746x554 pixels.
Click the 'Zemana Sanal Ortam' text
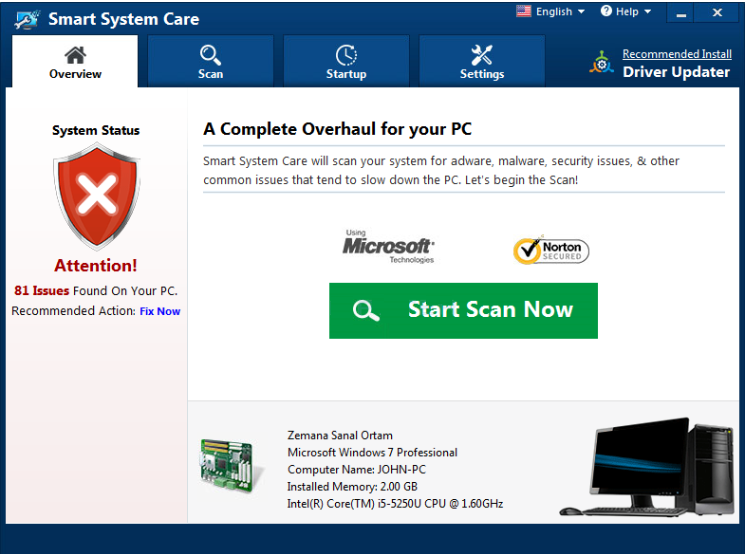(340, 435)
